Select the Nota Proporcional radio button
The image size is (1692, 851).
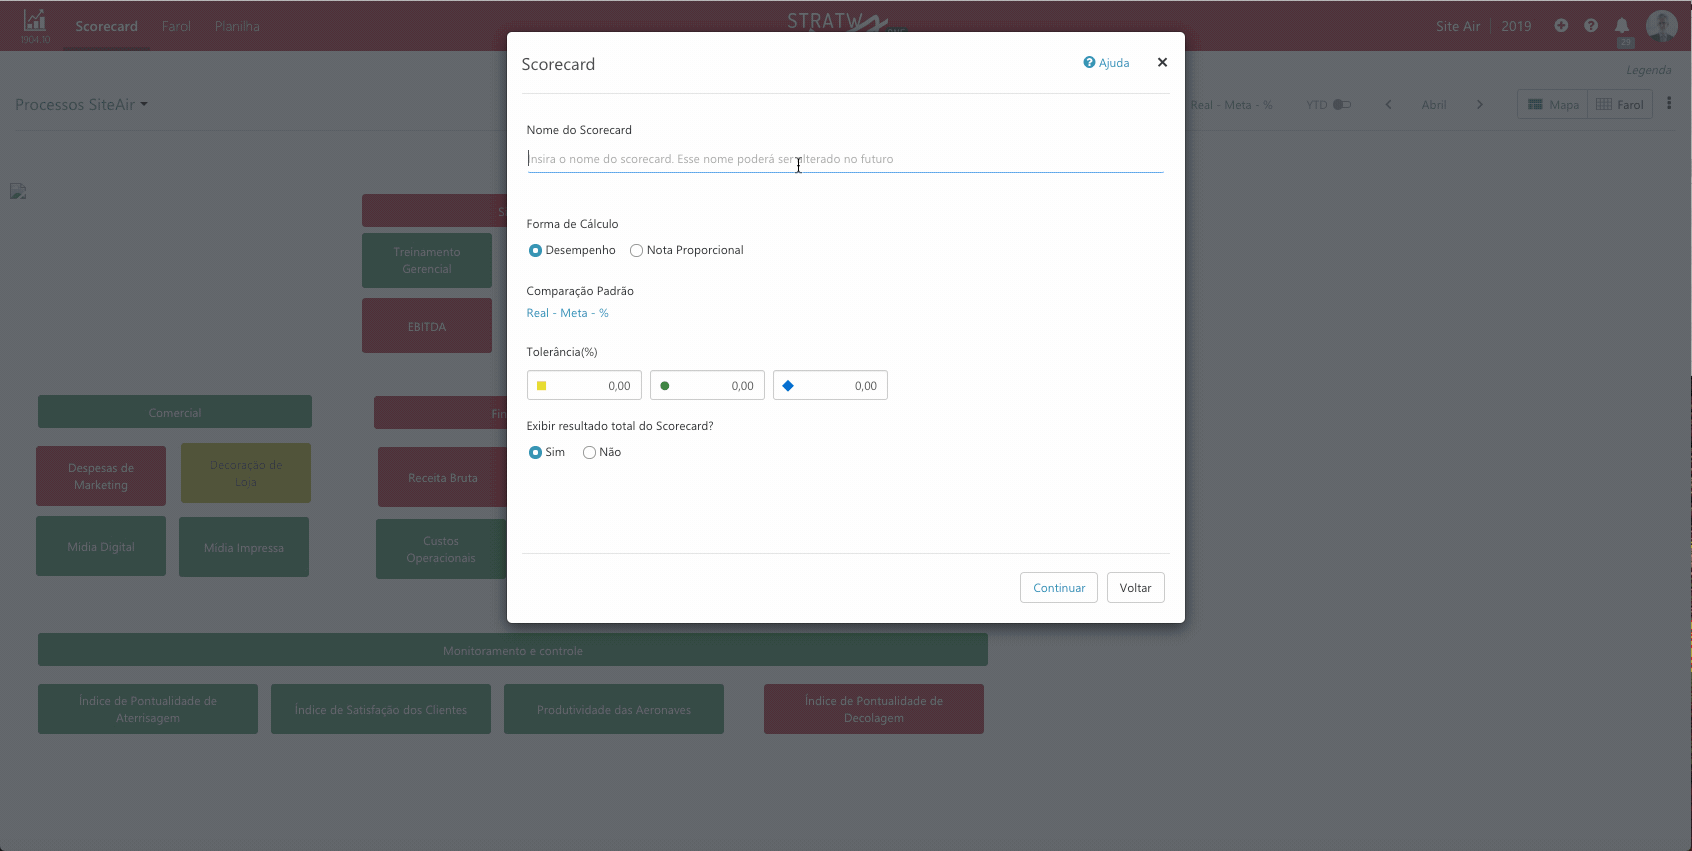click(636, 250)
